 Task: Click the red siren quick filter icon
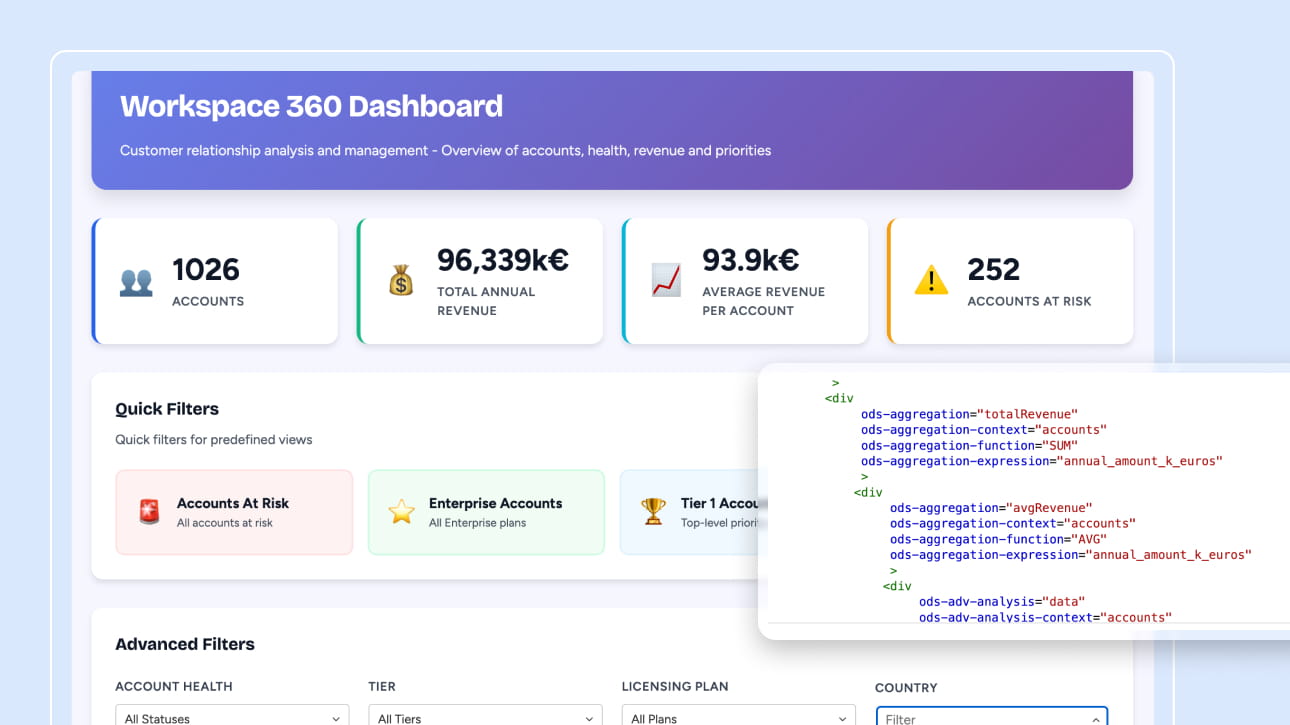coord(149,512)
